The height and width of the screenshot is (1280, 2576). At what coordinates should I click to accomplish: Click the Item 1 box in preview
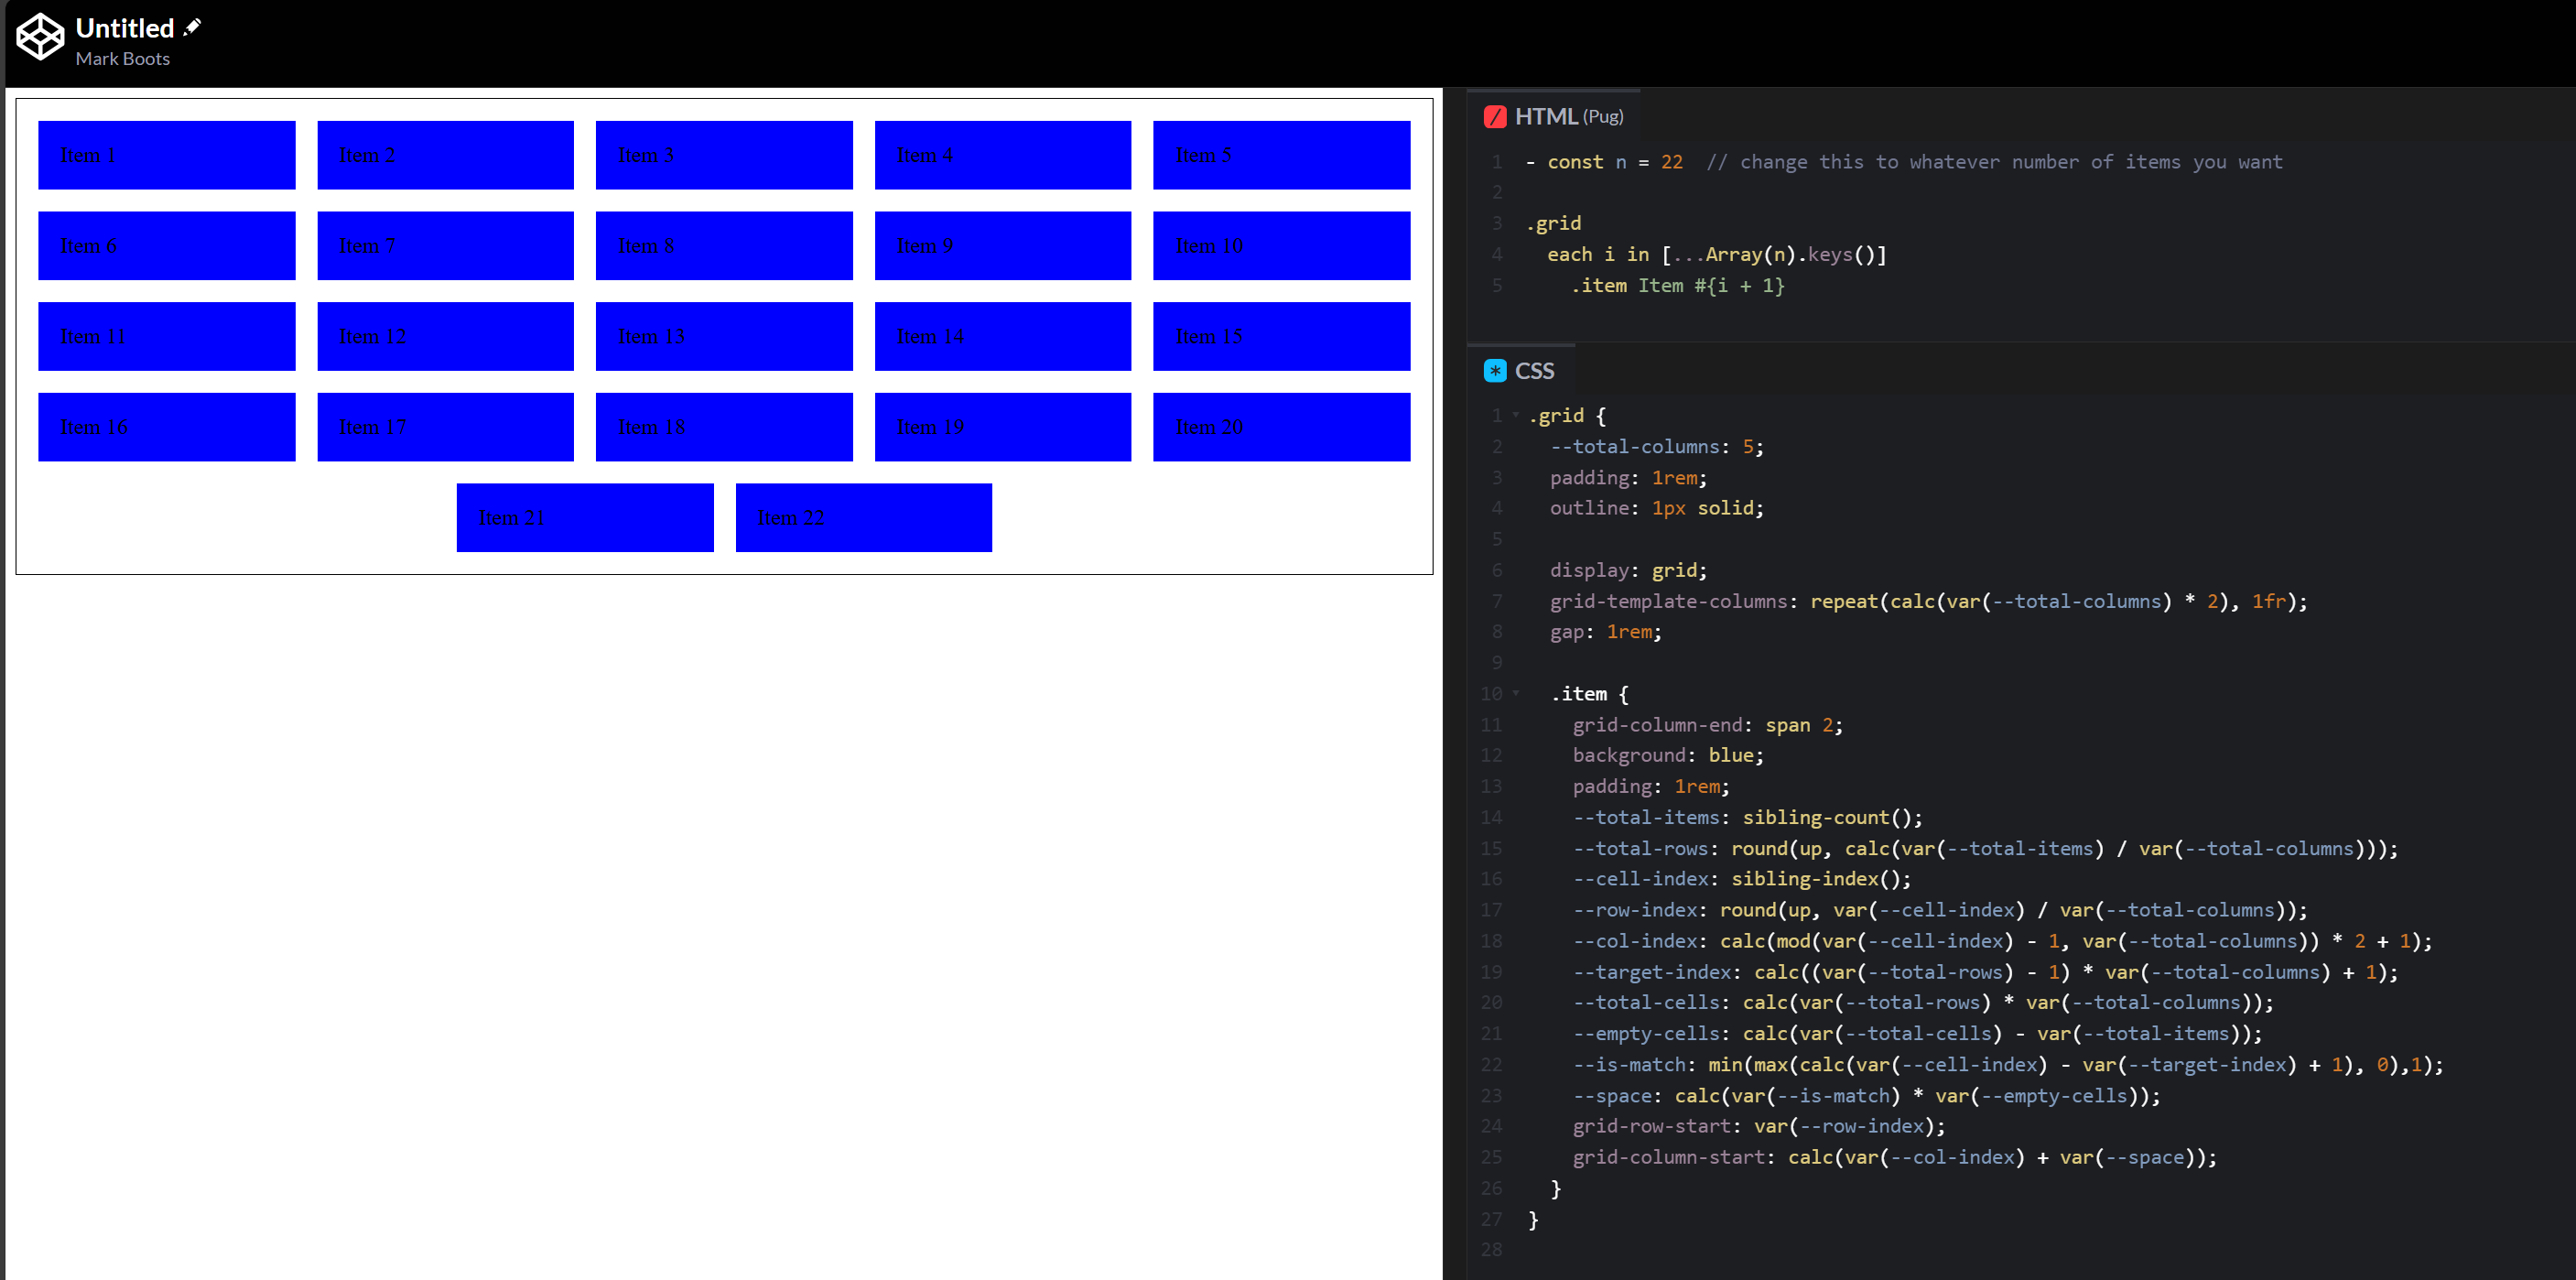166,155
